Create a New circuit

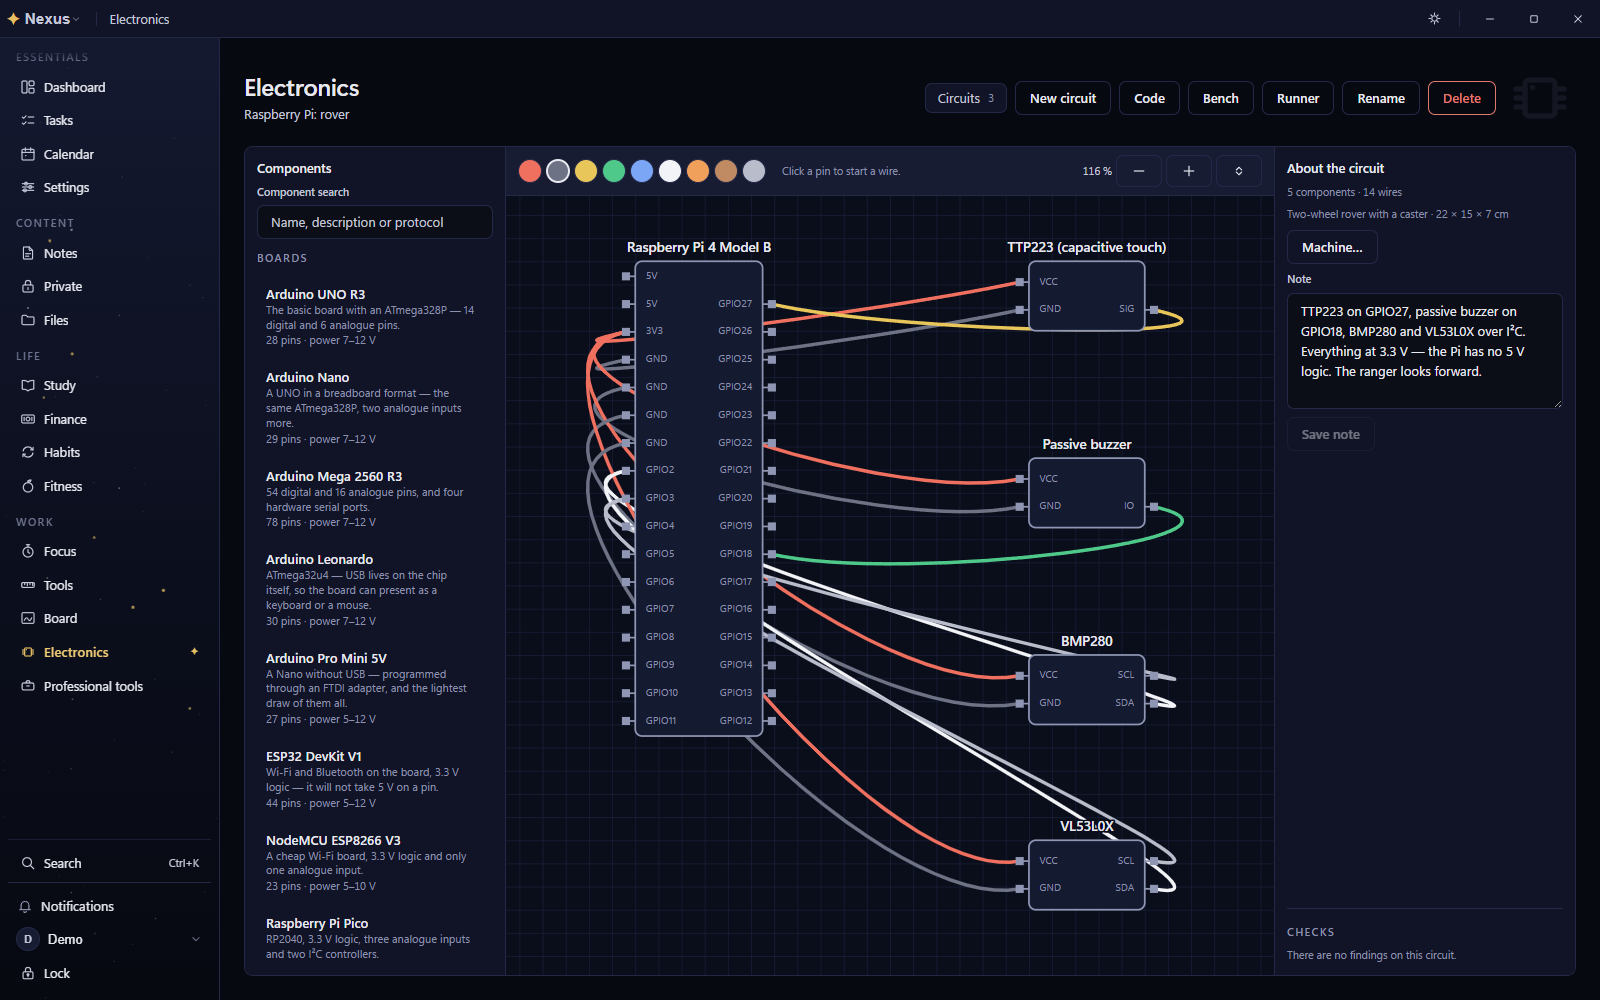pos(1062,98)
